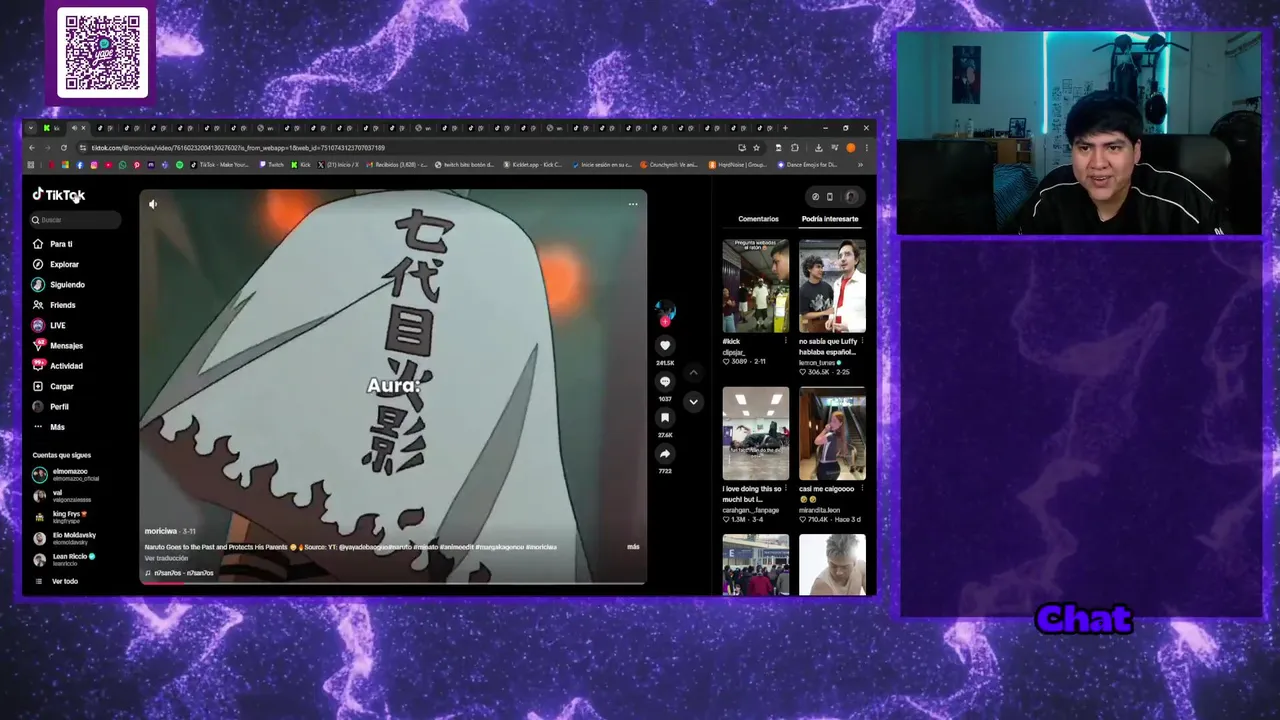This screenshot has width=1280, height=720.
Task: Click the header coin icon
Action: pyautogui.click(x=815, y=197)
